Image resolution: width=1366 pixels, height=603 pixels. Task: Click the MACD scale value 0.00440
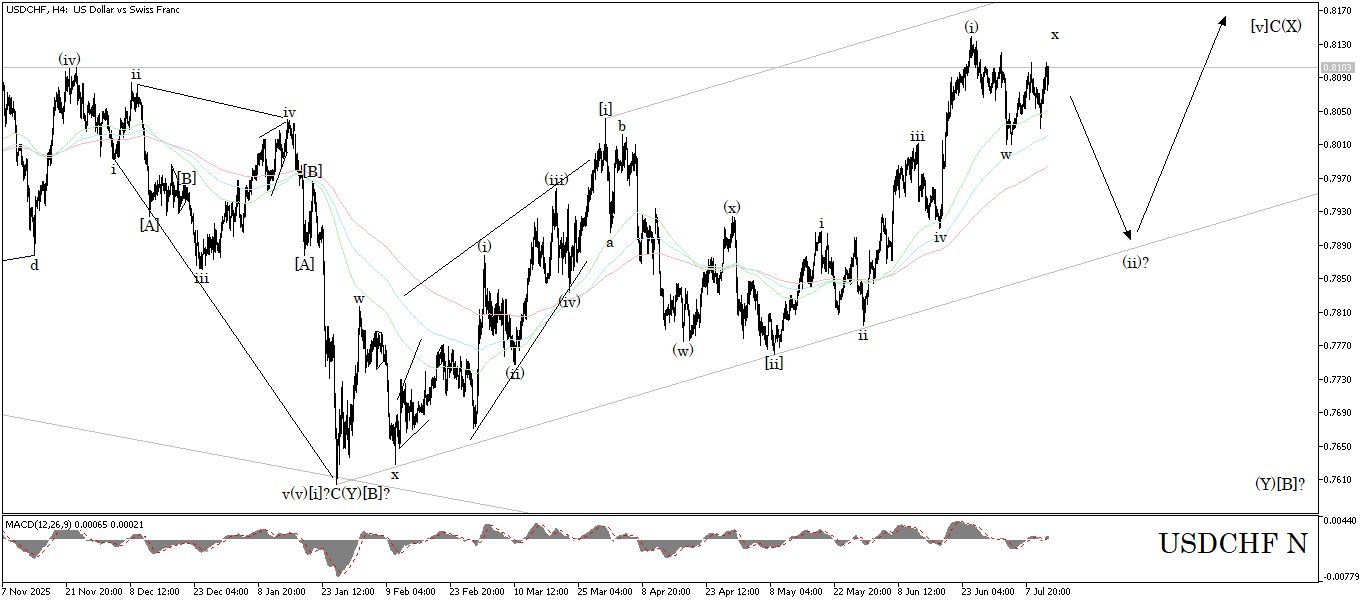coord(1340,521)
